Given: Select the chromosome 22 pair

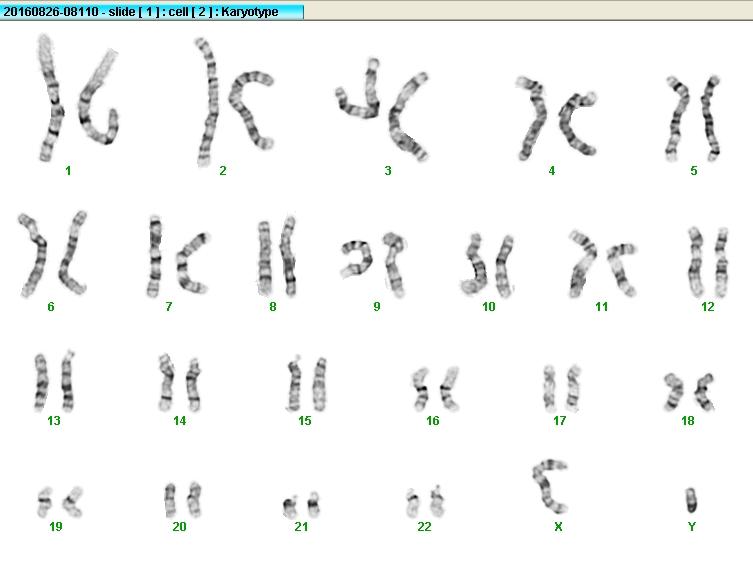Looking at the screenshot, I should pos(425,501).
